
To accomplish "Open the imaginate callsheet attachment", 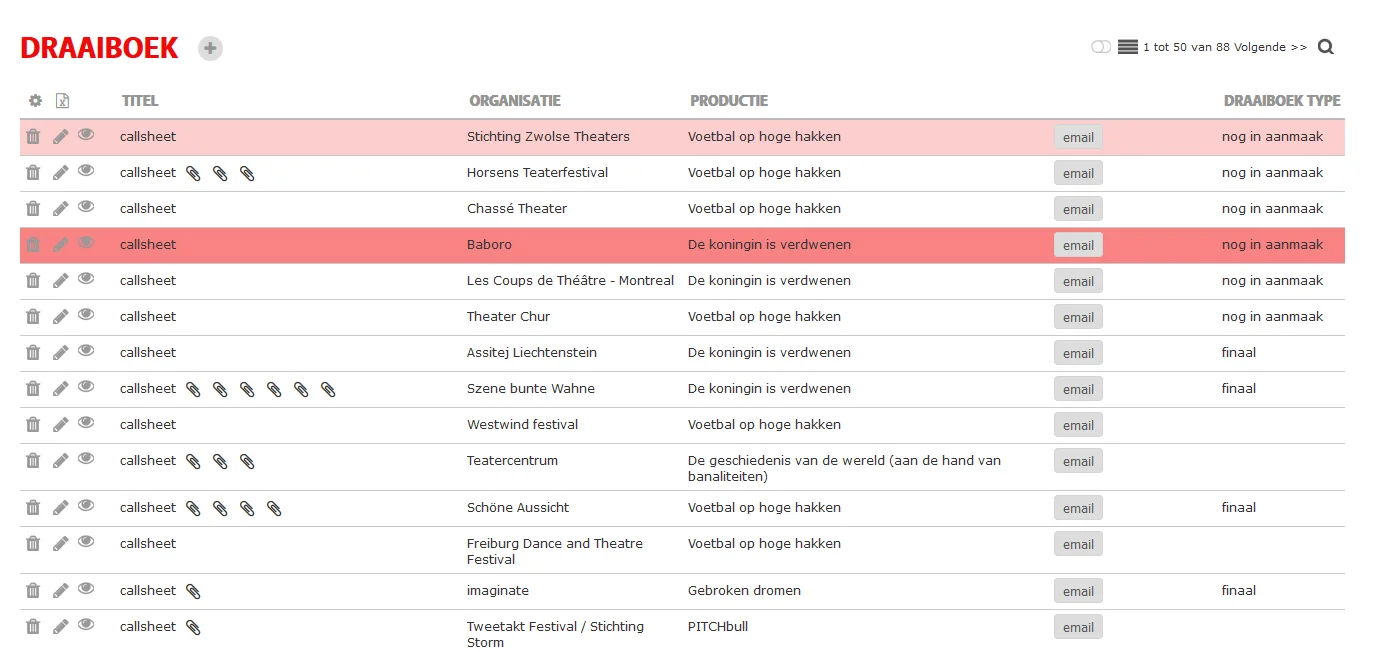I will click(x=193, y=591).
